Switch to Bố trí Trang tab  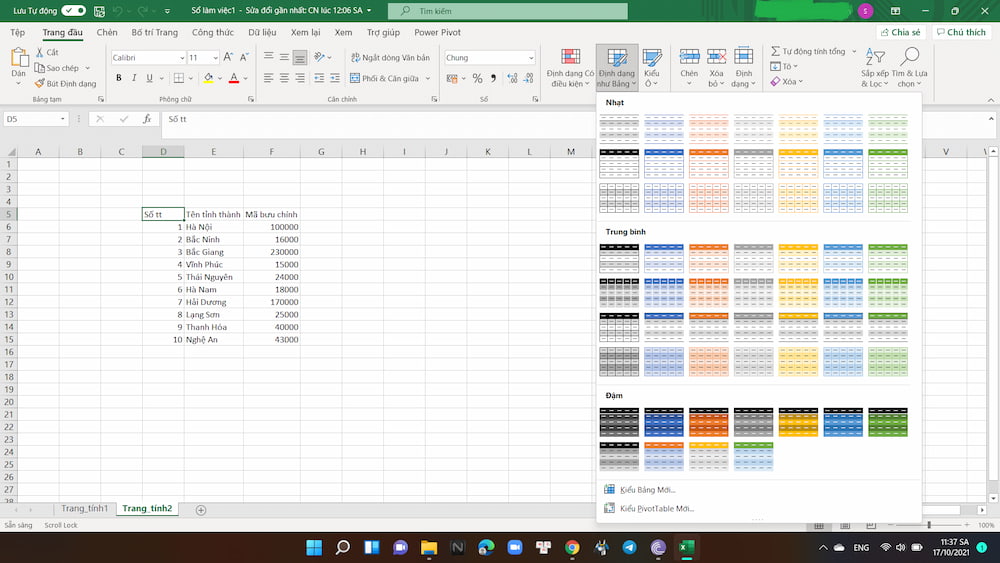pos(154,32)
